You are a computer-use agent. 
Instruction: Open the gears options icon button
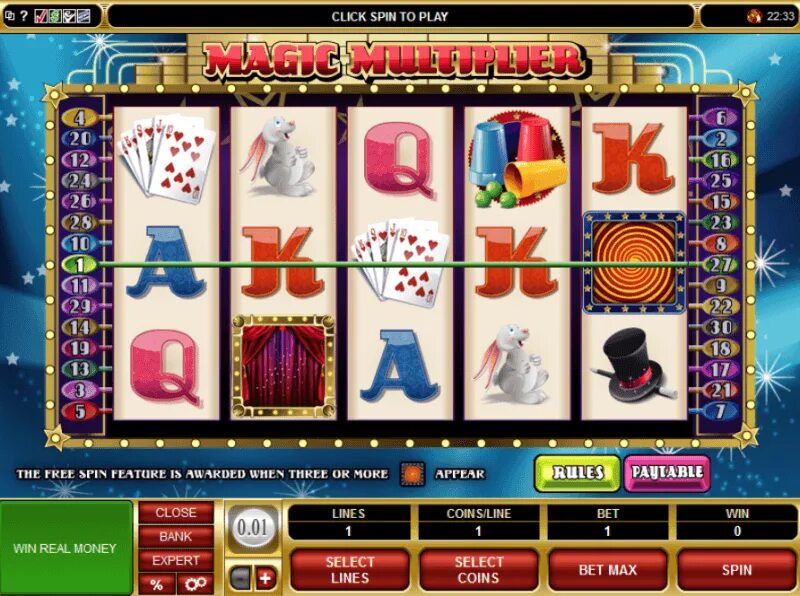[195, 584]
